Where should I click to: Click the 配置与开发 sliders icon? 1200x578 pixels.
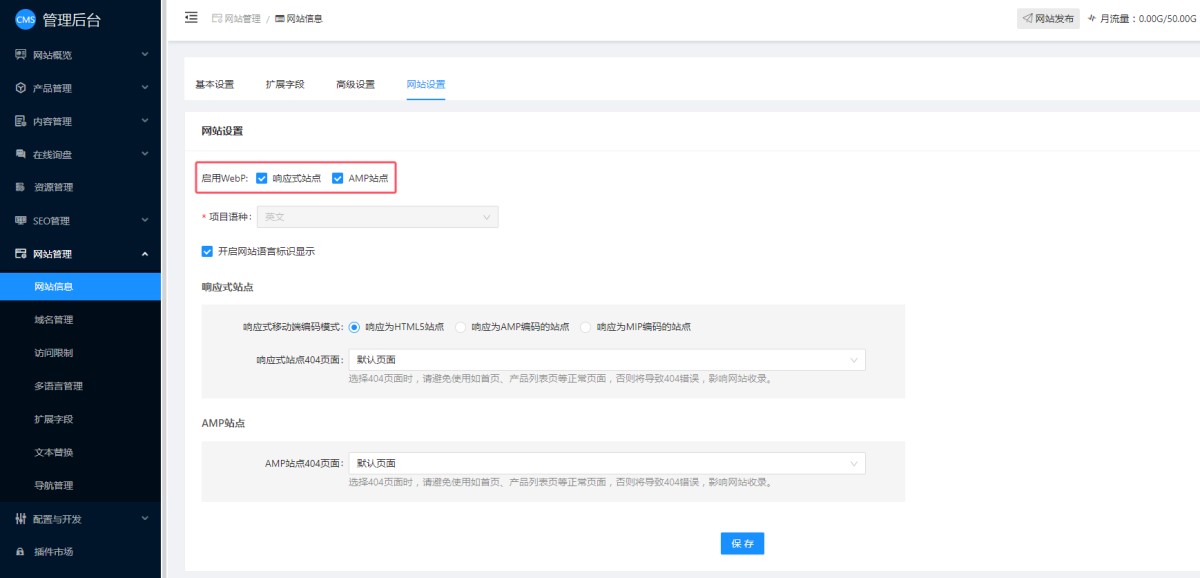point(20,519)
